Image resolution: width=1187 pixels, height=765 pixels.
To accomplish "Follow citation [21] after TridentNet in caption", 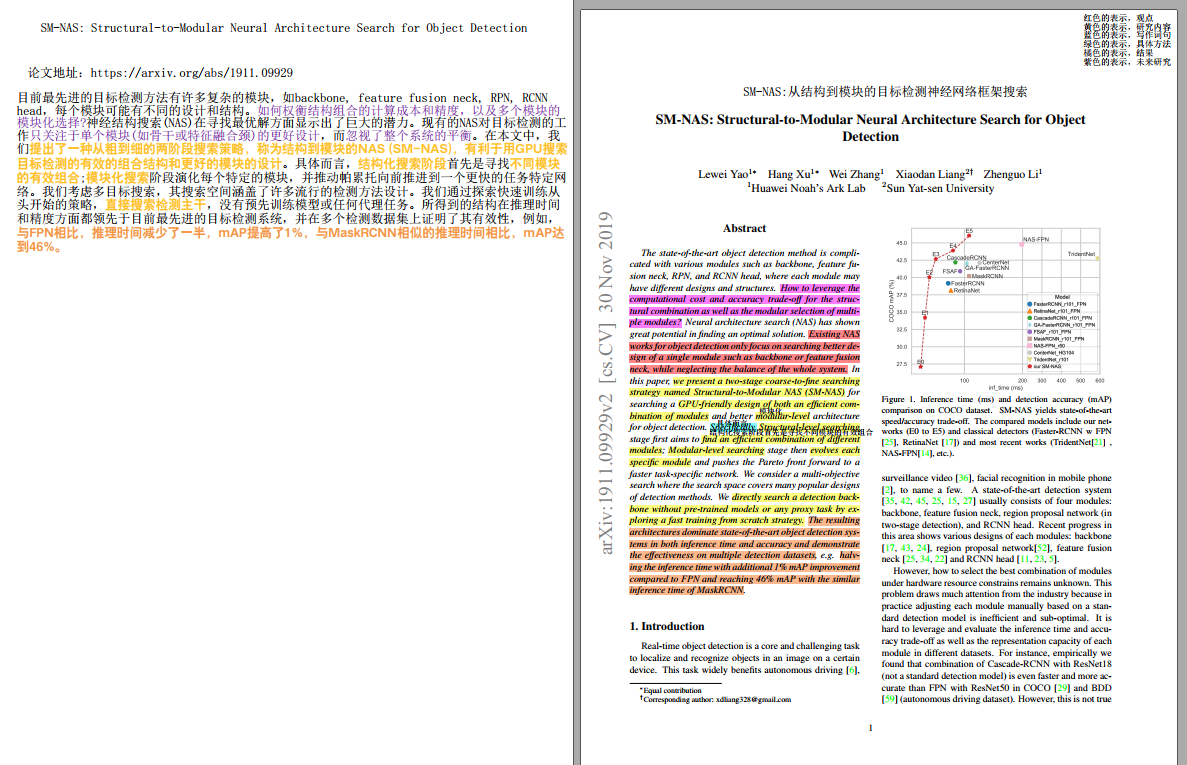I will point(1098,442).
